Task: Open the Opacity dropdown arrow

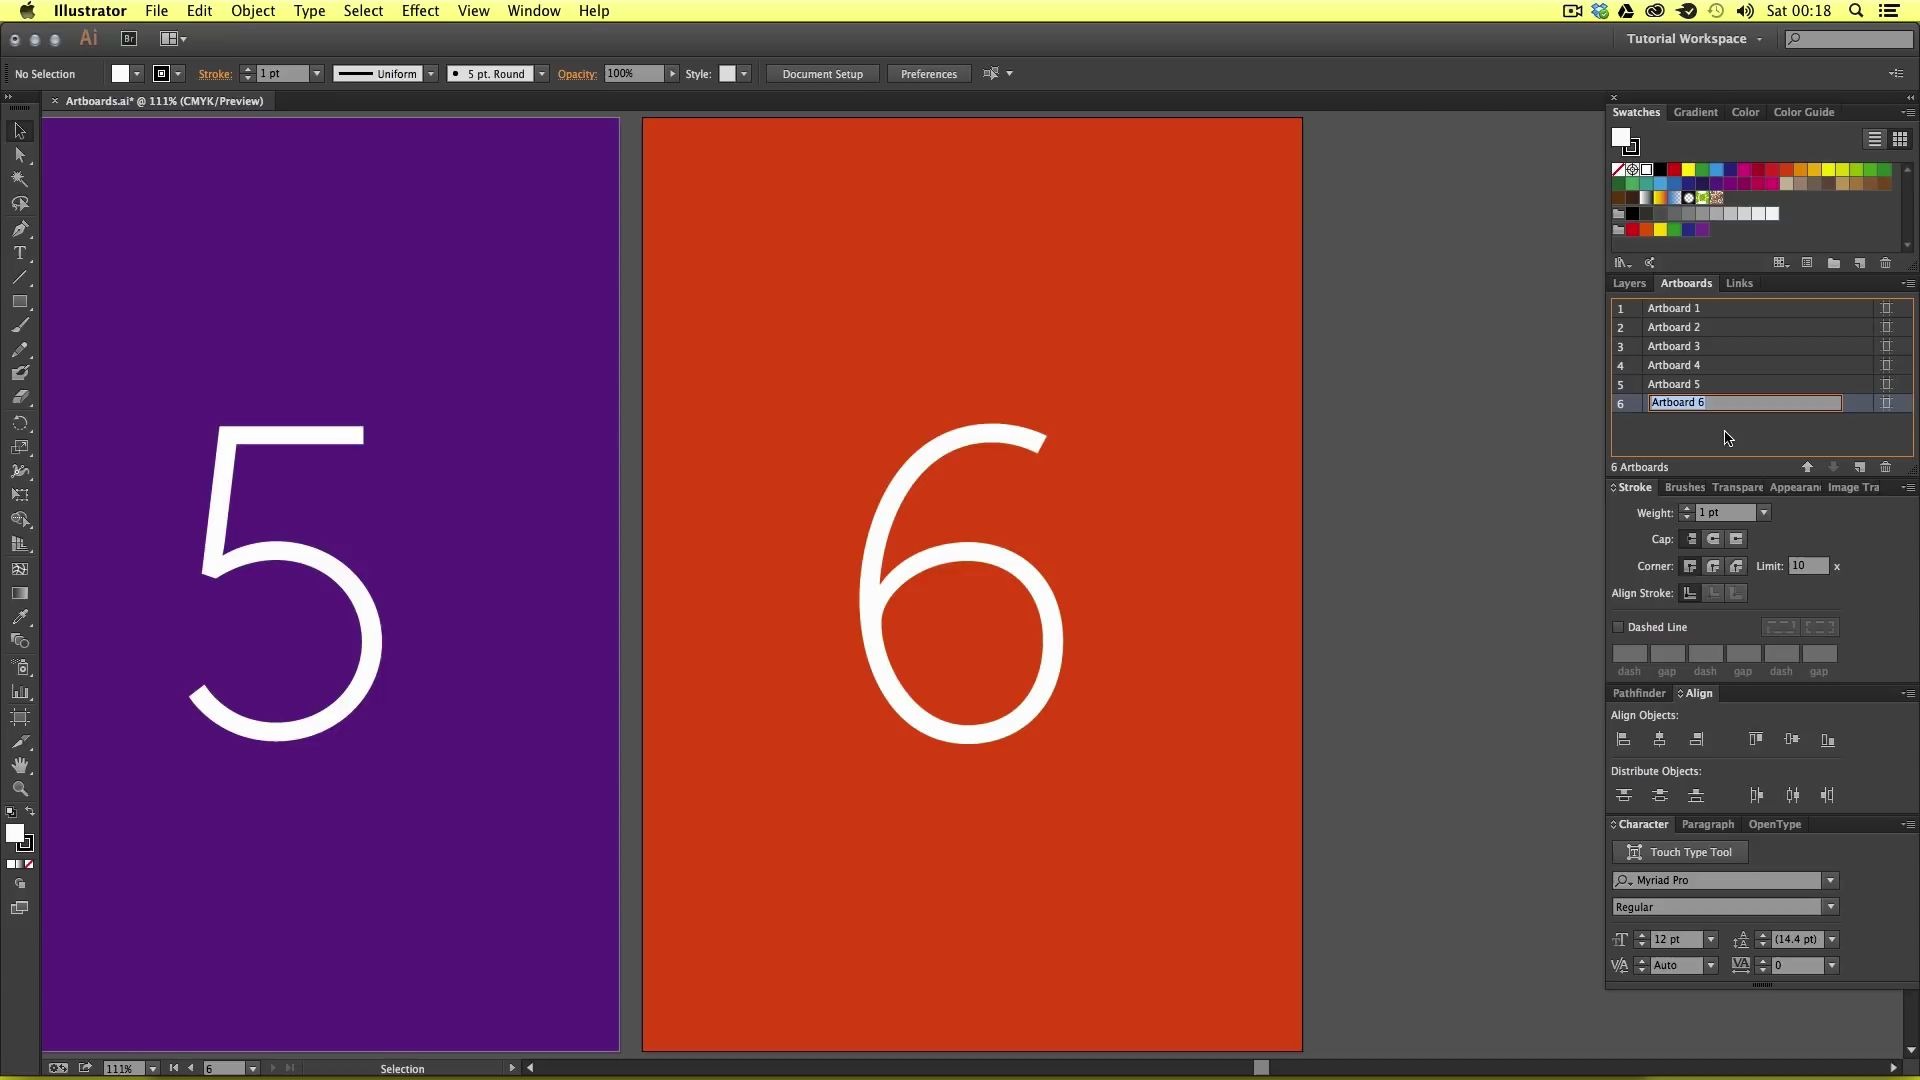Action: coord(672,74)
